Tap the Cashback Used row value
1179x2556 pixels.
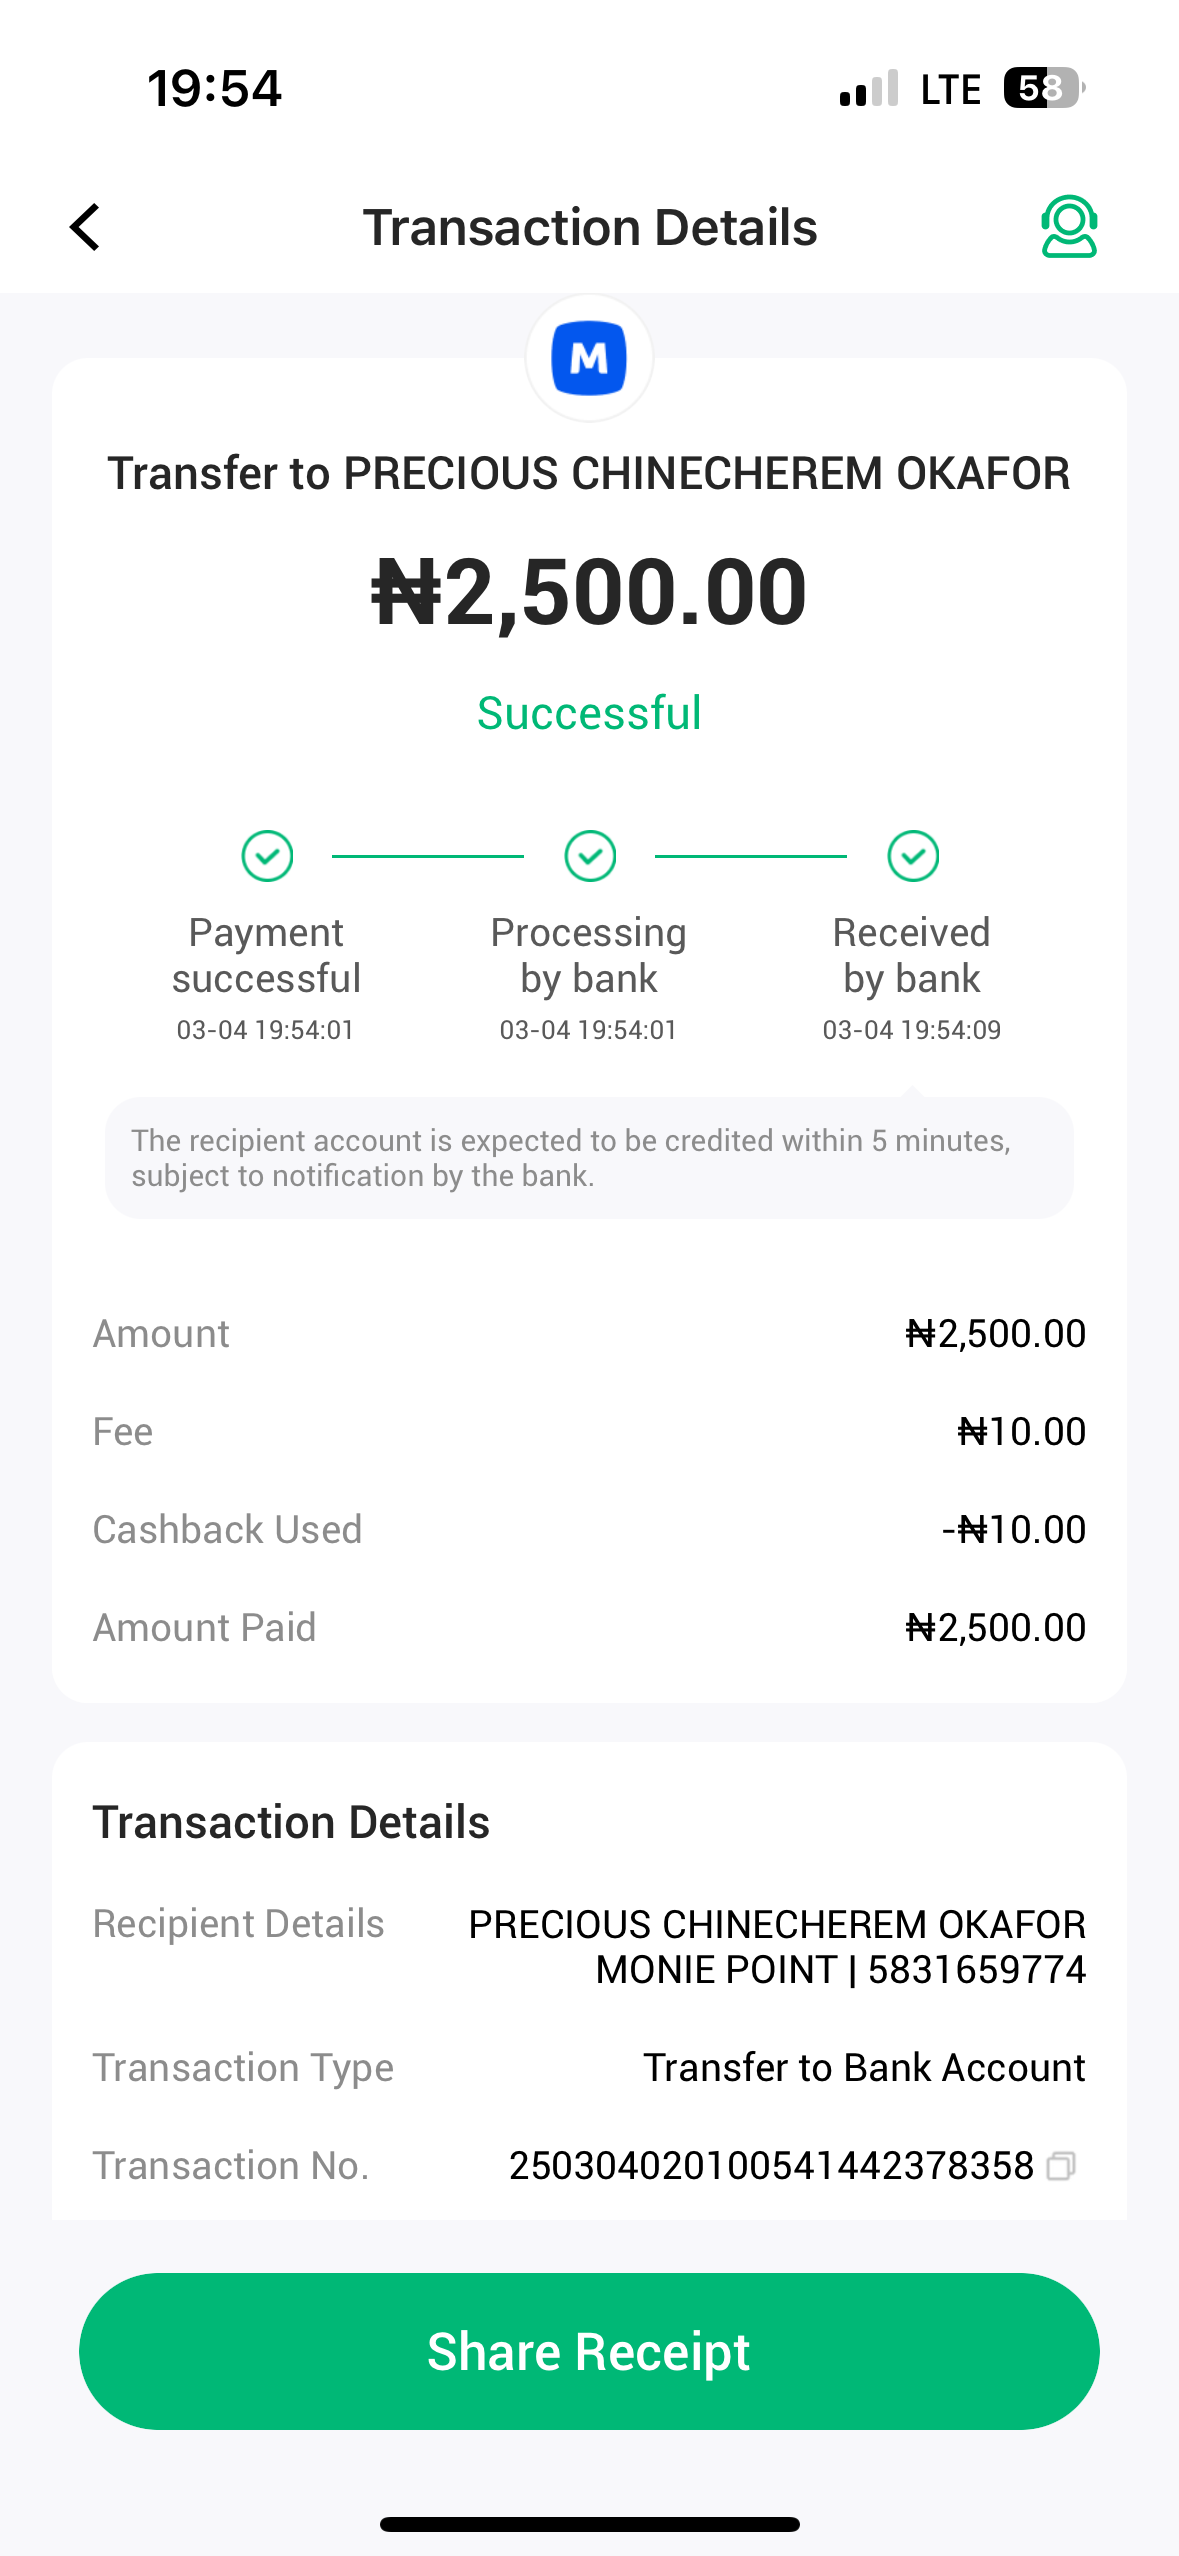[1013, 1530]
